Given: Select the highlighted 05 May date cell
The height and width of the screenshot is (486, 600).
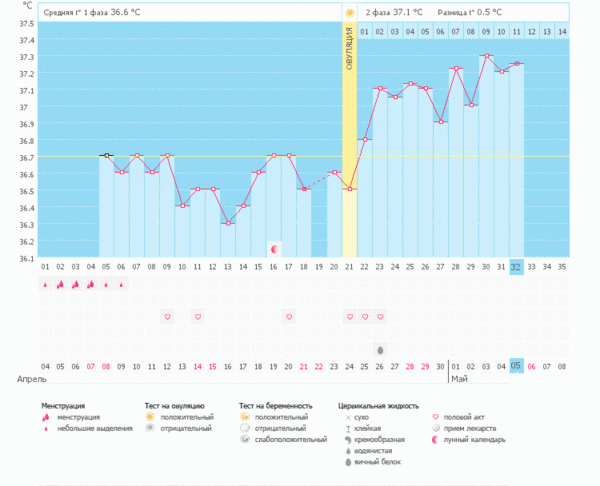Looking at the screenshot, I should 516,366.
